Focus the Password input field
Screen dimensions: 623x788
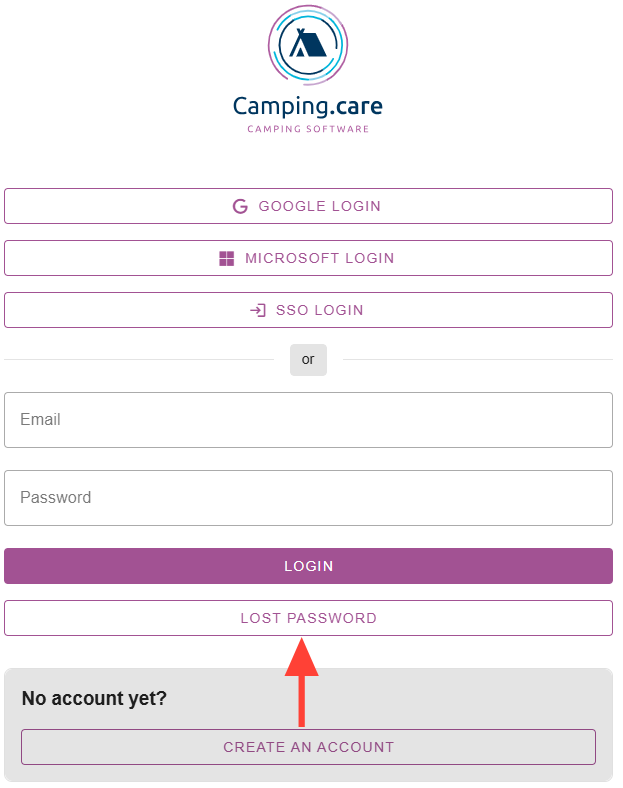coord(308,498)
